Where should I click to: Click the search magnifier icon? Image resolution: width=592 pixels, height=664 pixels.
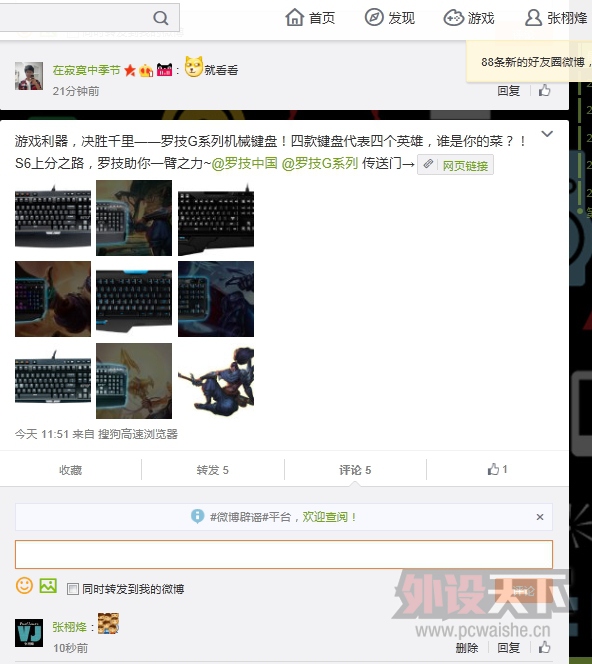[160, 18]
